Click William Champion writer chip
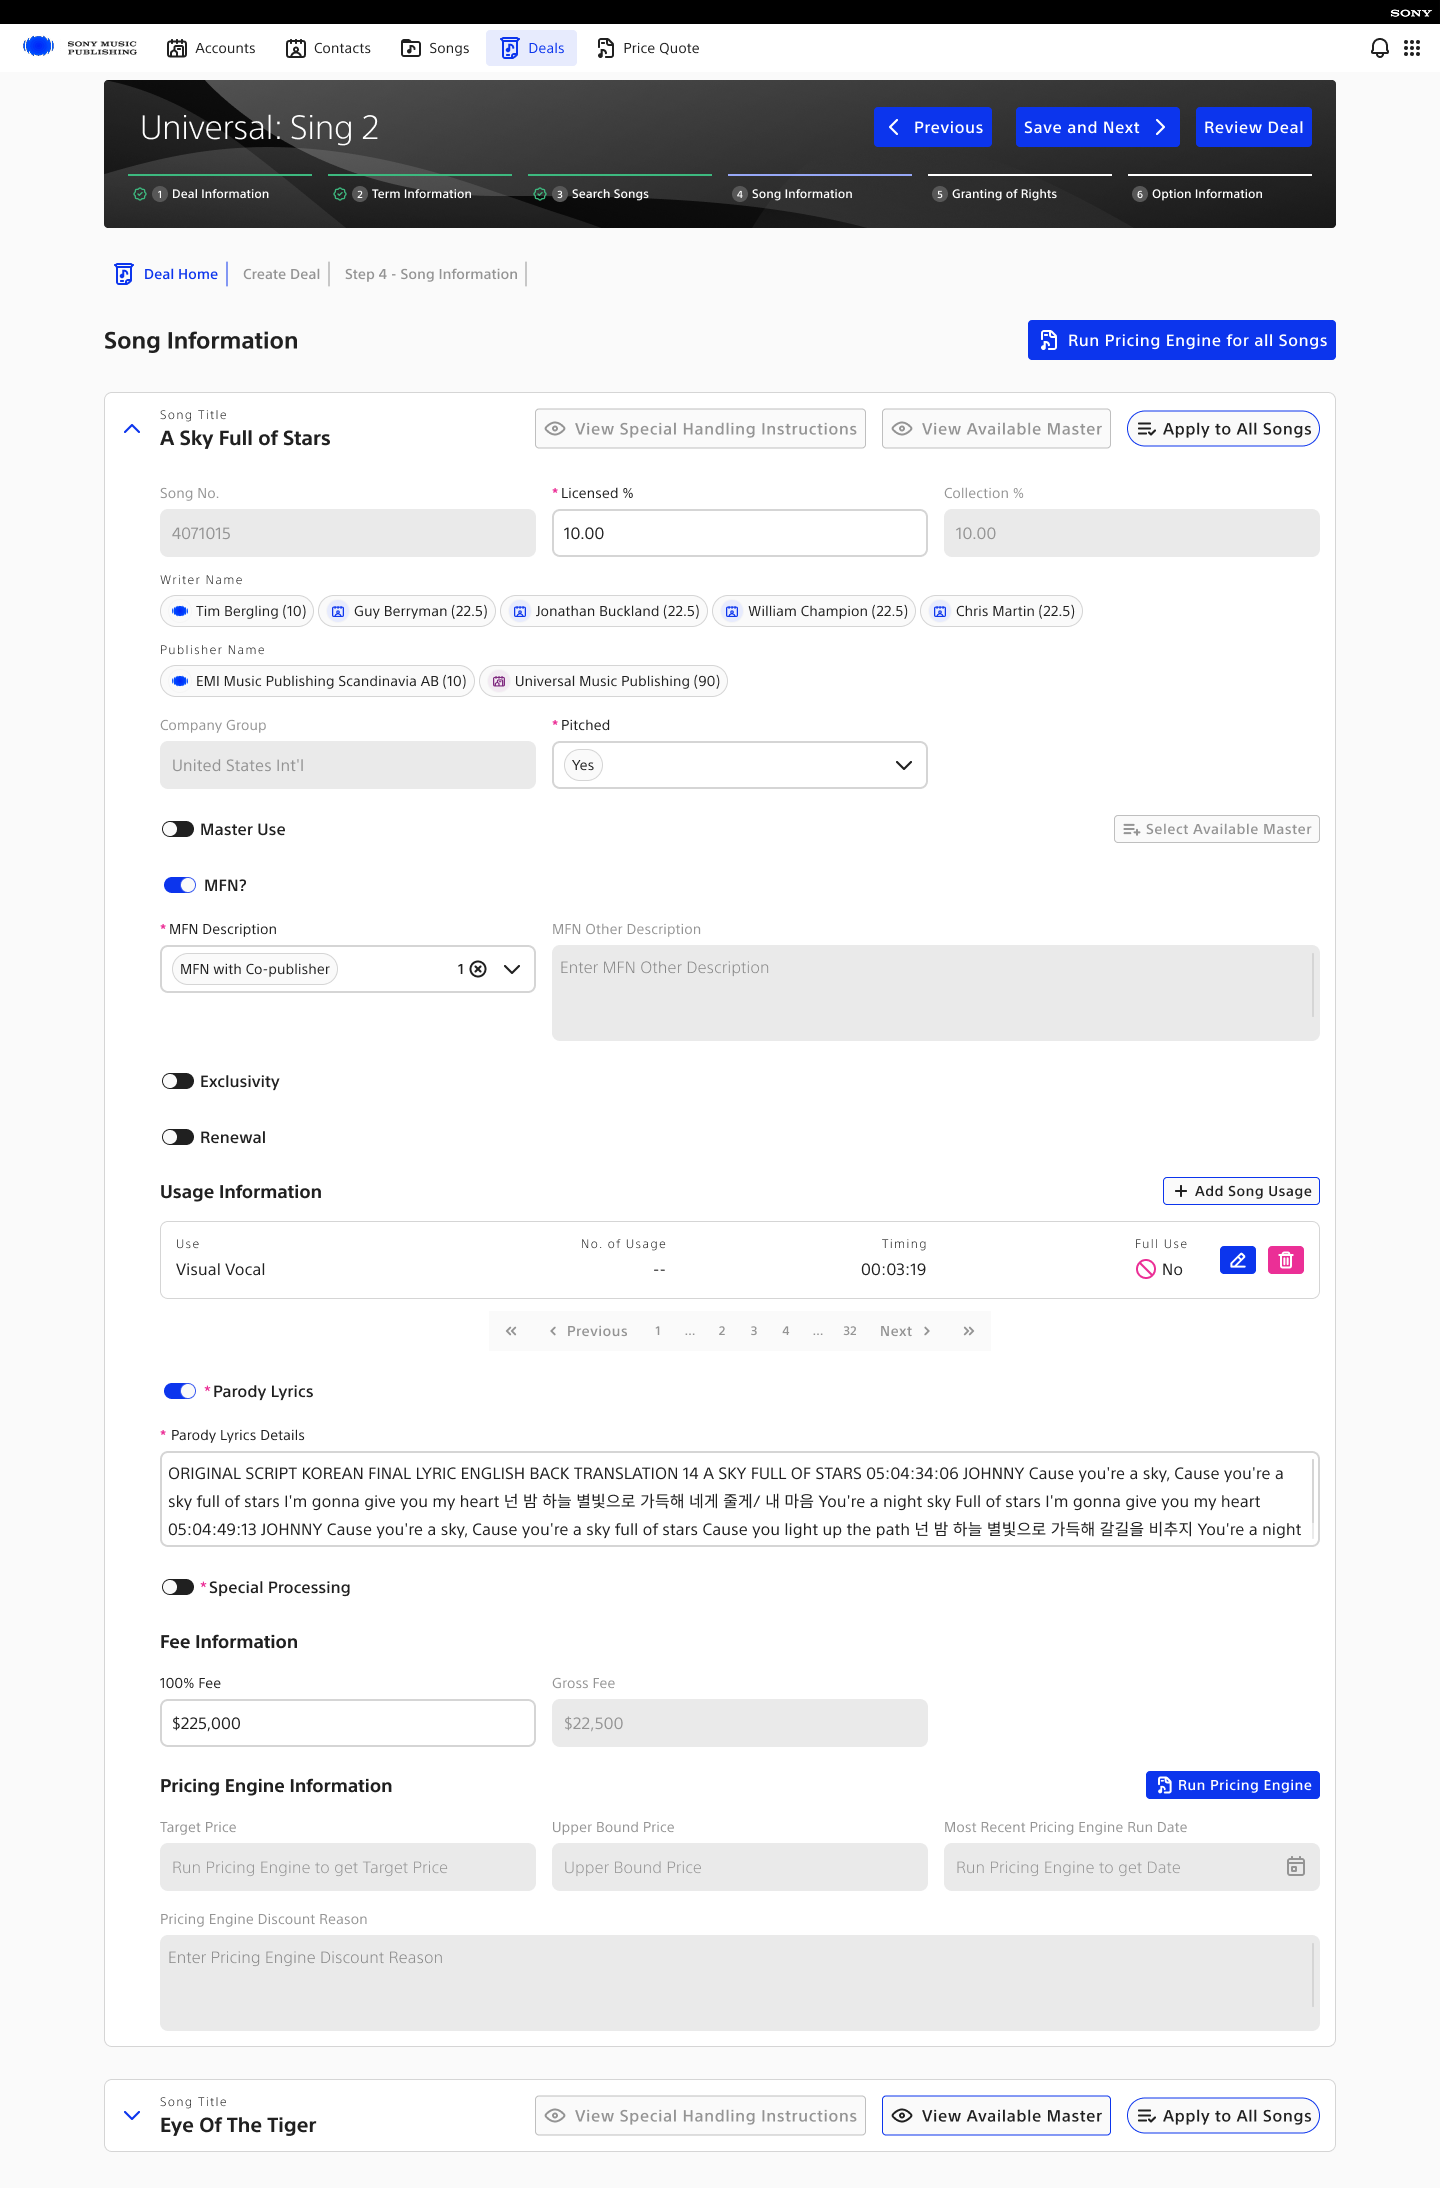The height and width of the screenshot is (2188, 1440). click(x=813, y=611)
